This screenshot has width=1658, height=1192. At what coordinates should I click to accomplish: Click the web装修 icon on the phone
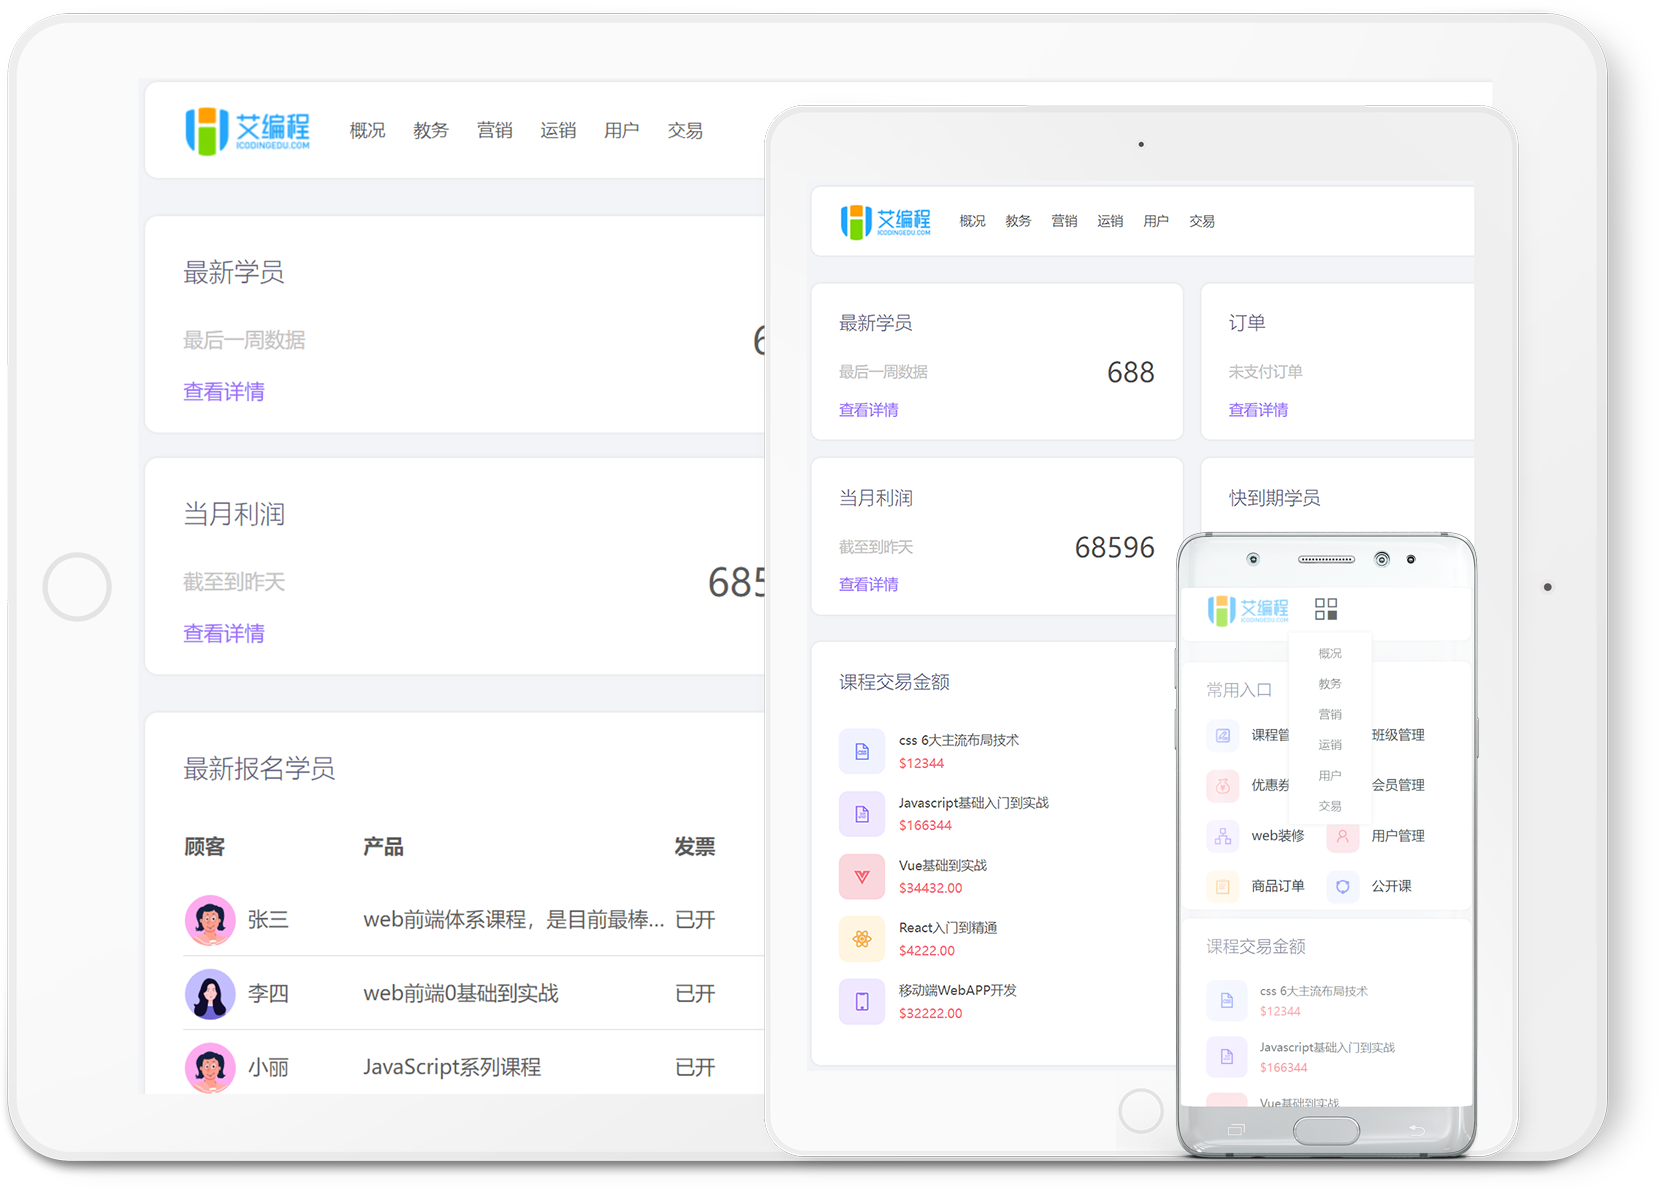click(1223, 836)
